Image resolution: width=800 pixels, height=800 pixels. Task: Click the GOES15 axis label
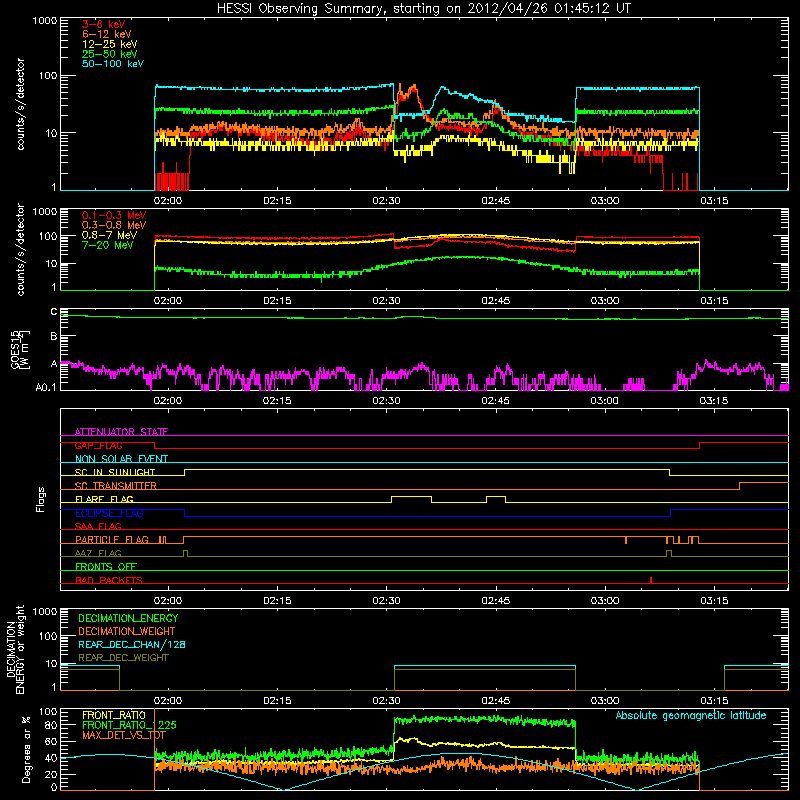coord(20,350)
